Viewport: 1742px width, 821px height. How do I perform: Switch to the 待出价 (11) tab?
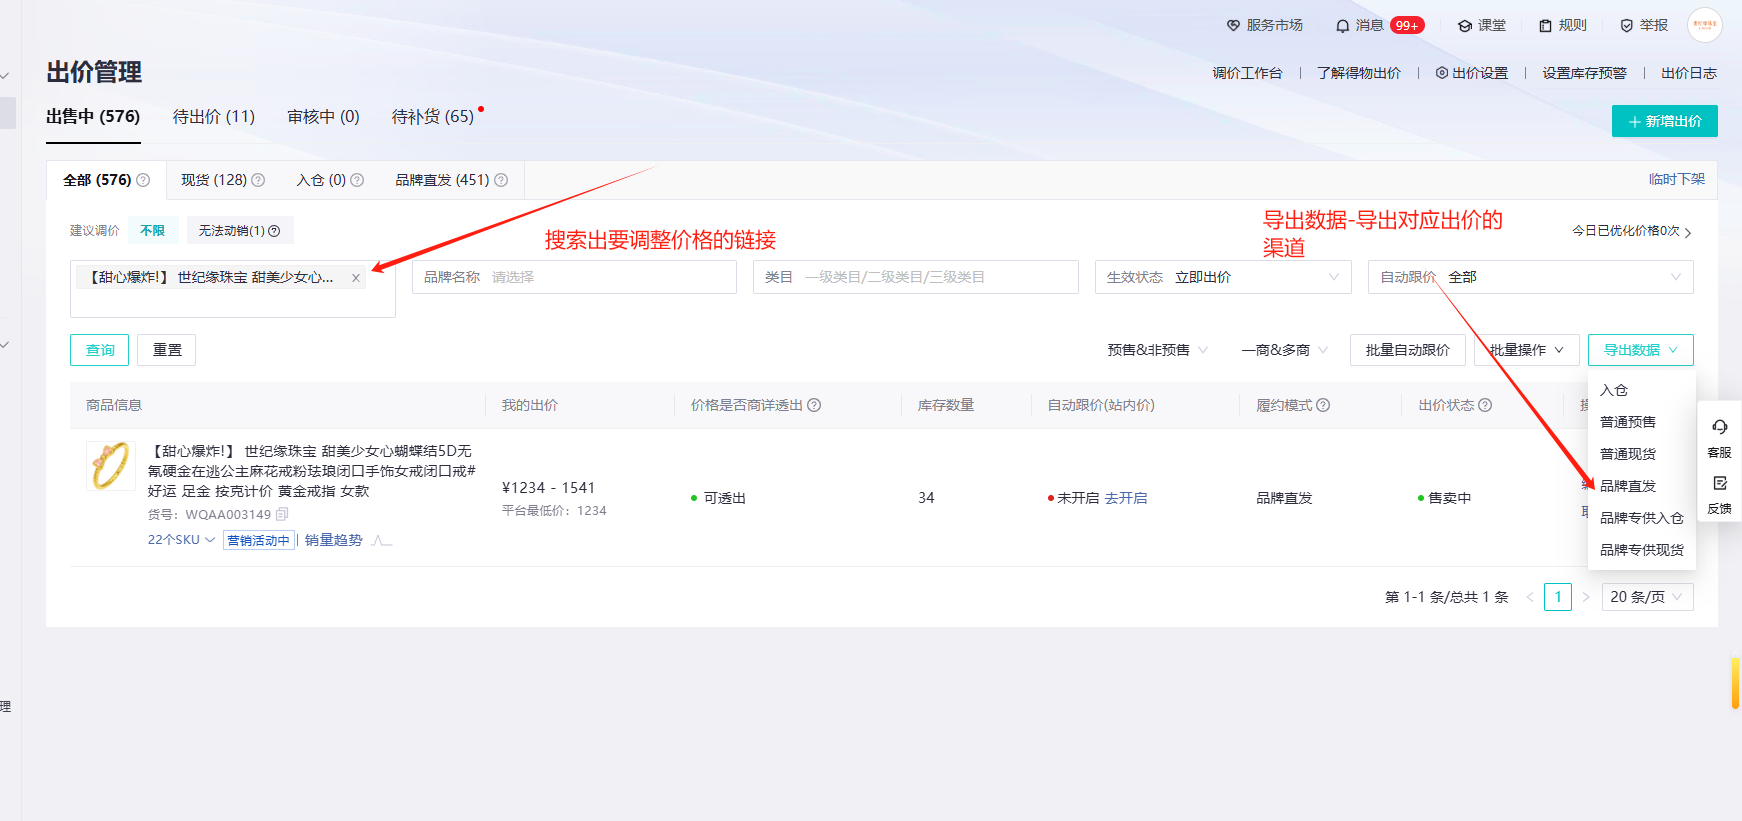(x=213, y=117)
